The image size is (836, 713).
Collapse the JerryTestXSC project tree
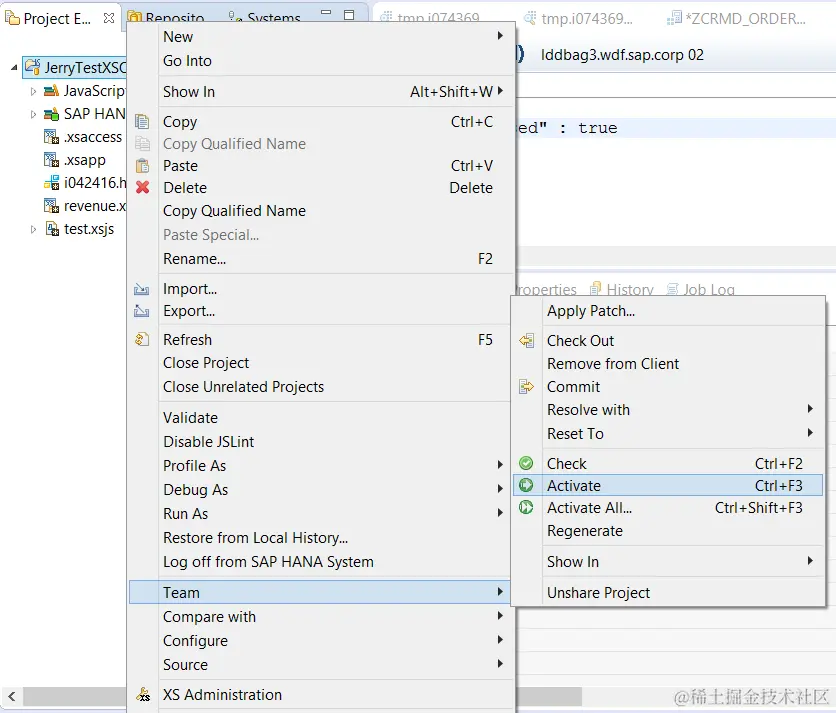click(x=14, y=68)
